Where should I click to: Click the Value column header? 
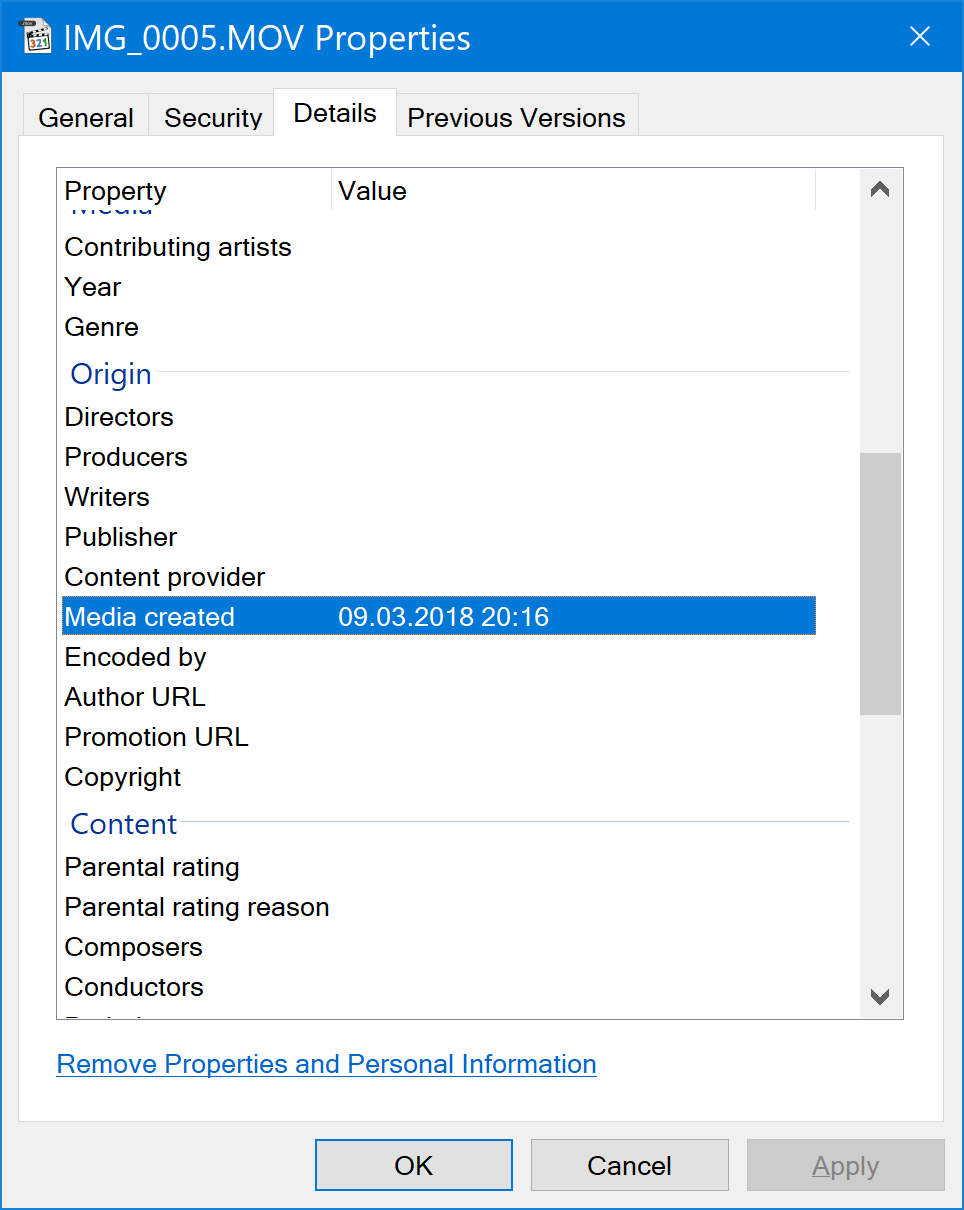click(x=572, y=191)
